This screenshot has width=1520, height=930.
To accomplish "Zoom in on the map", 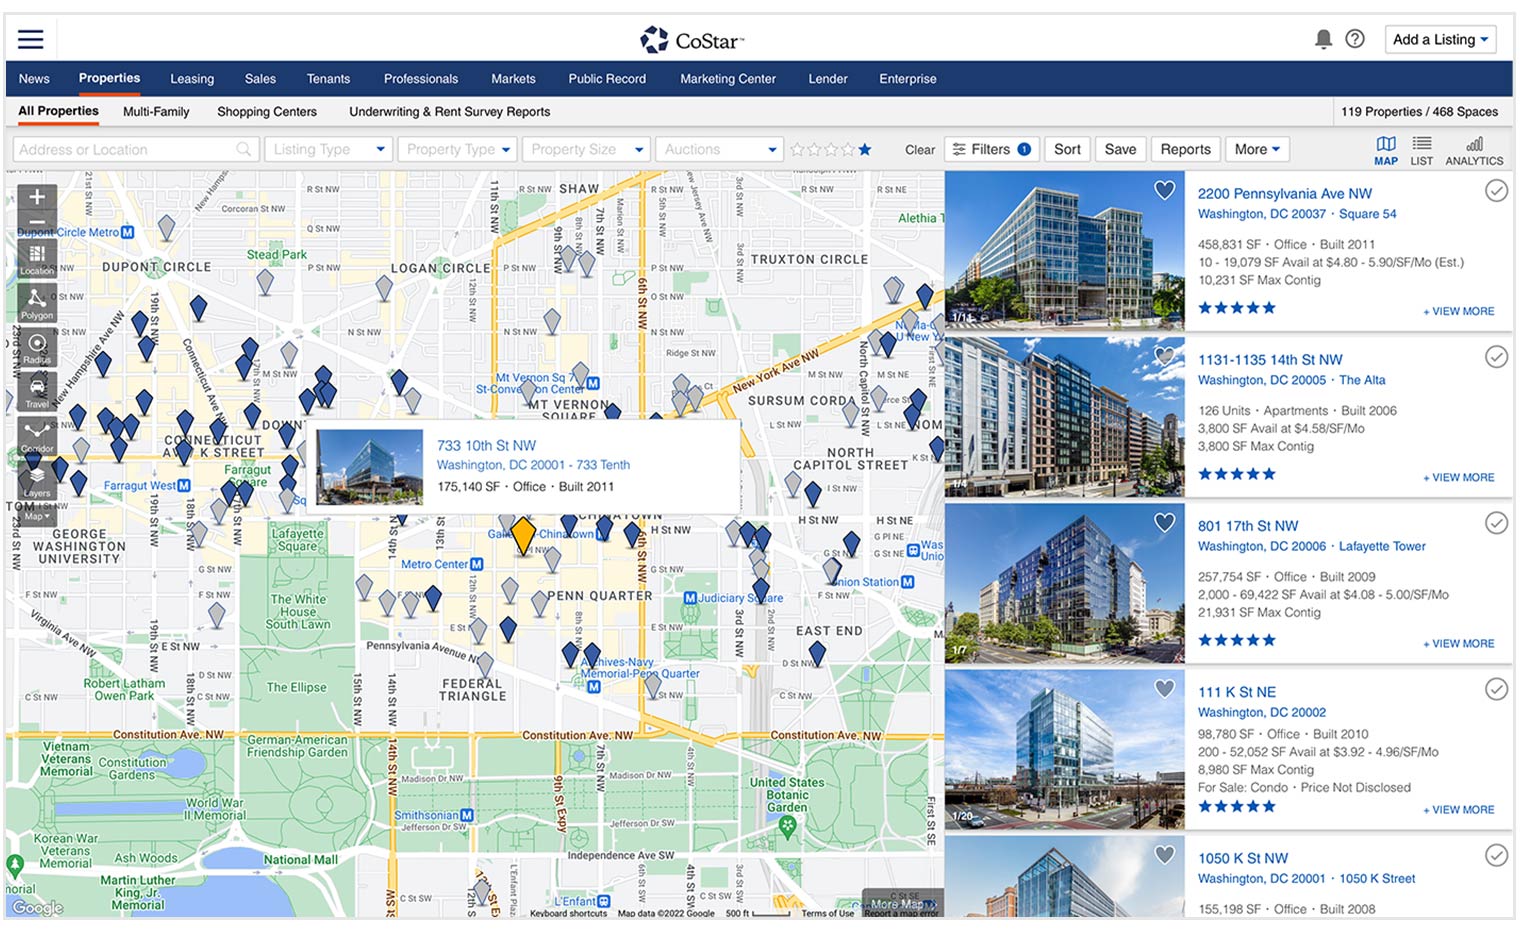I will pos(37,197).
